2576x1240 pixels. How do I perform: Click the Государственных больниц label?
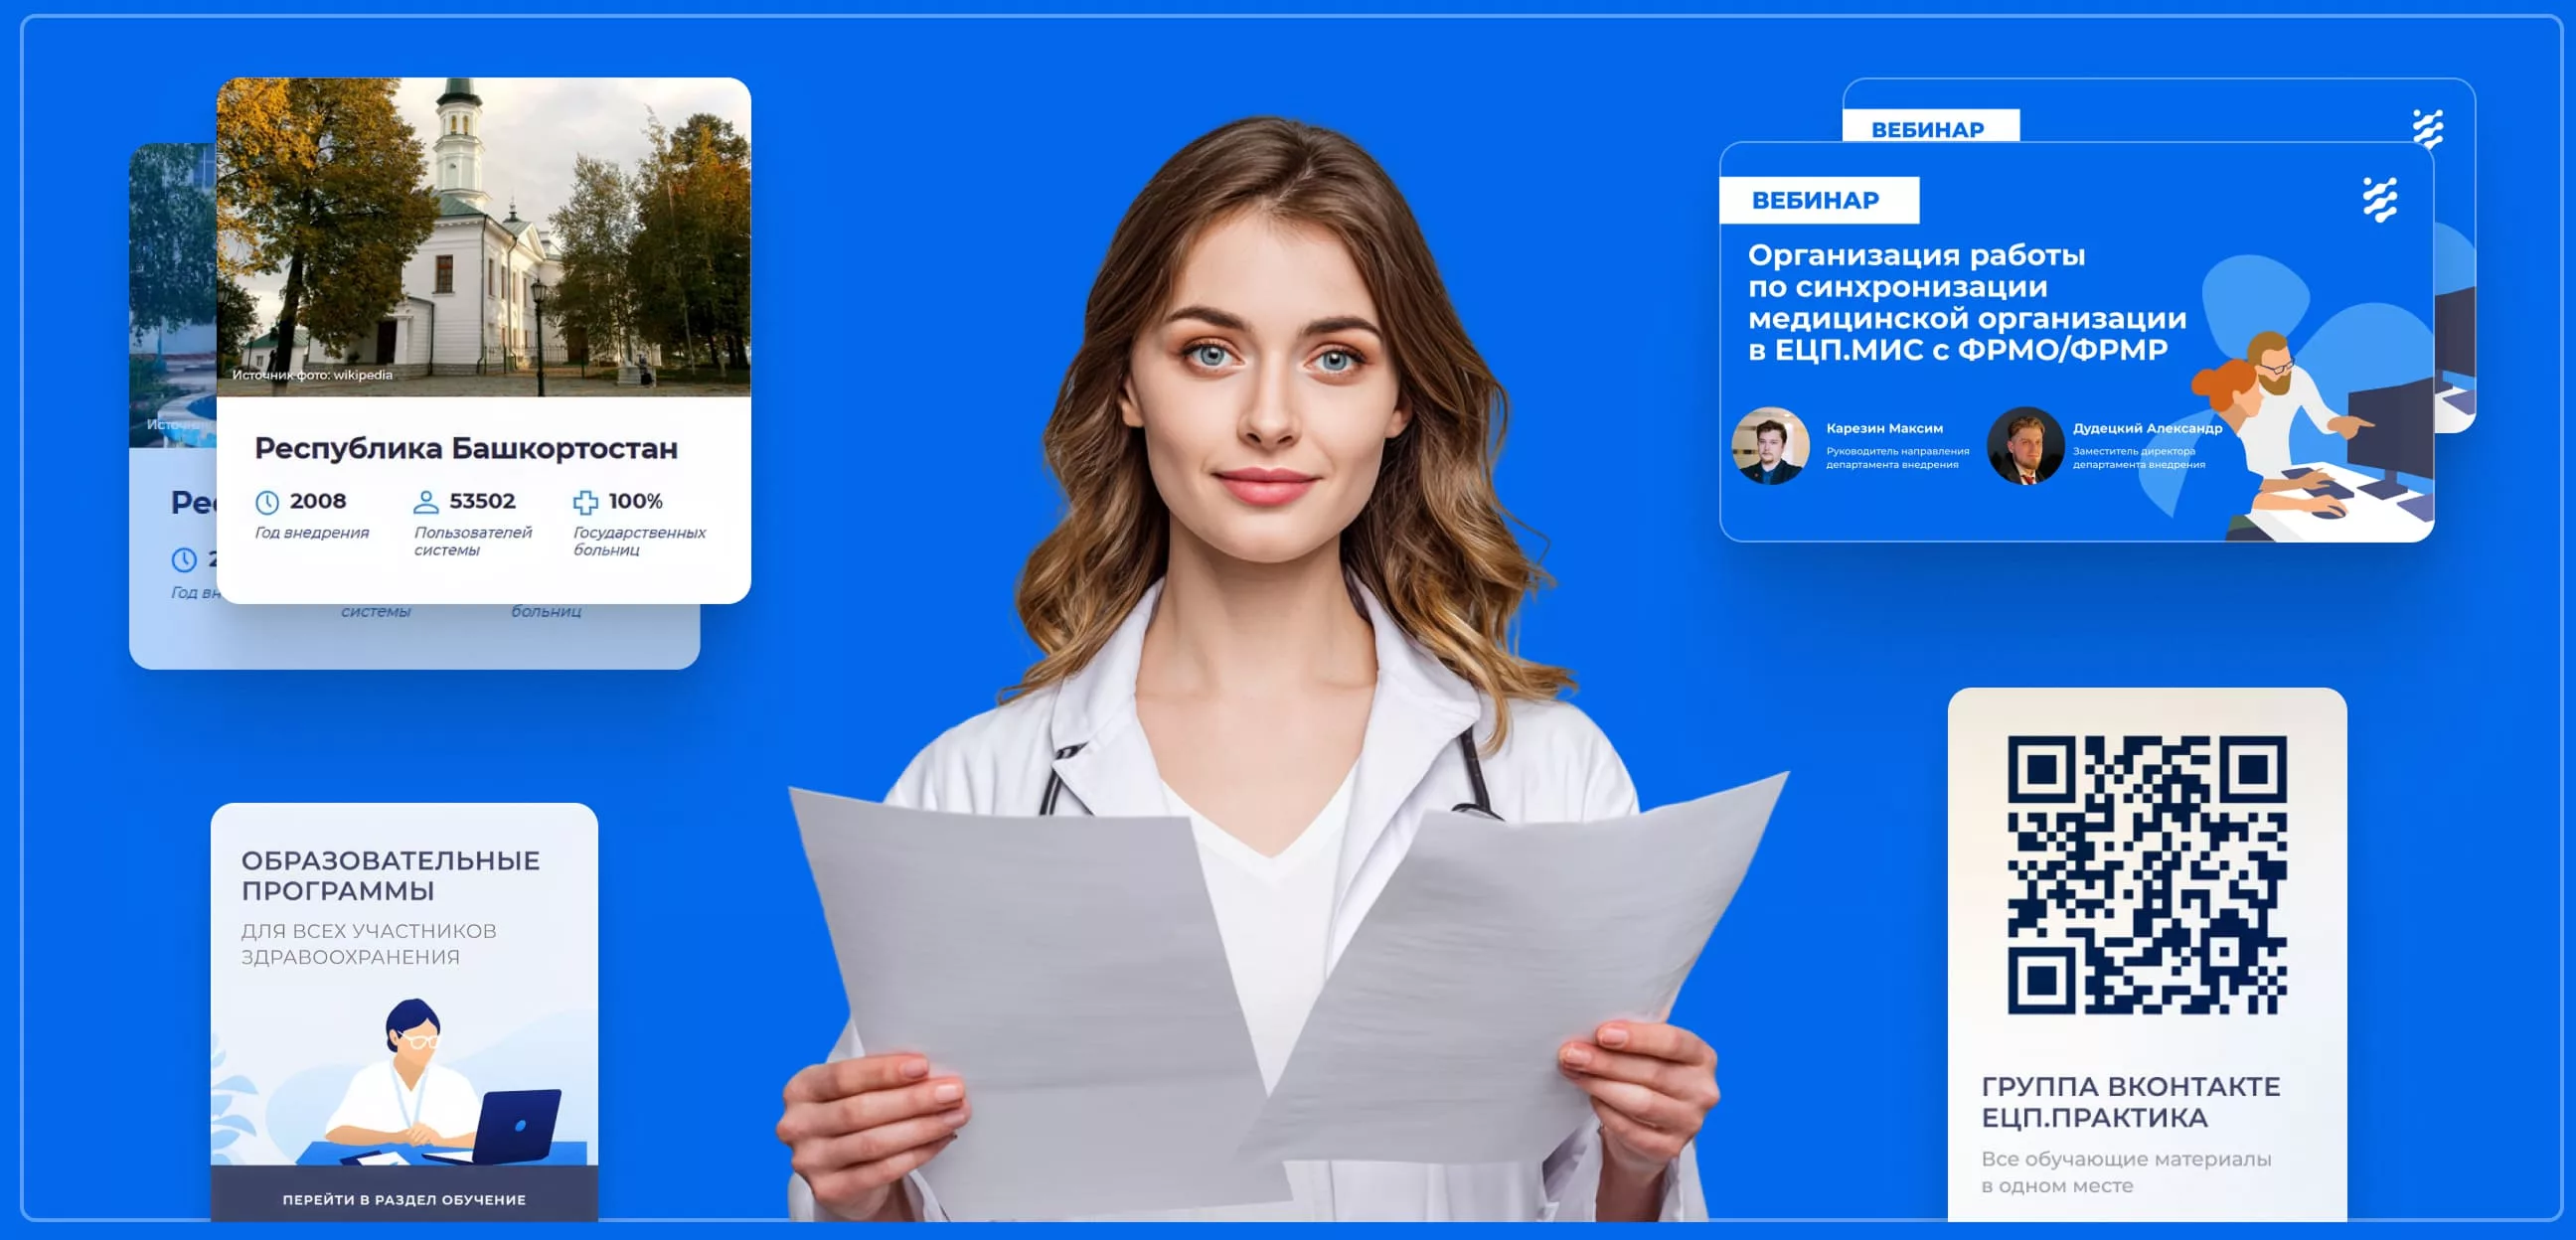[640, 541]
